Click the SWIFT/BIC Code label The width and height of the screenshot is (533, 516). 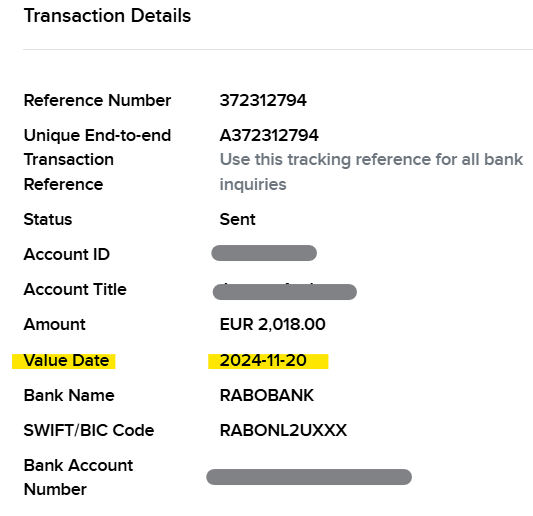pyautogui.click(x=89, y=431)
